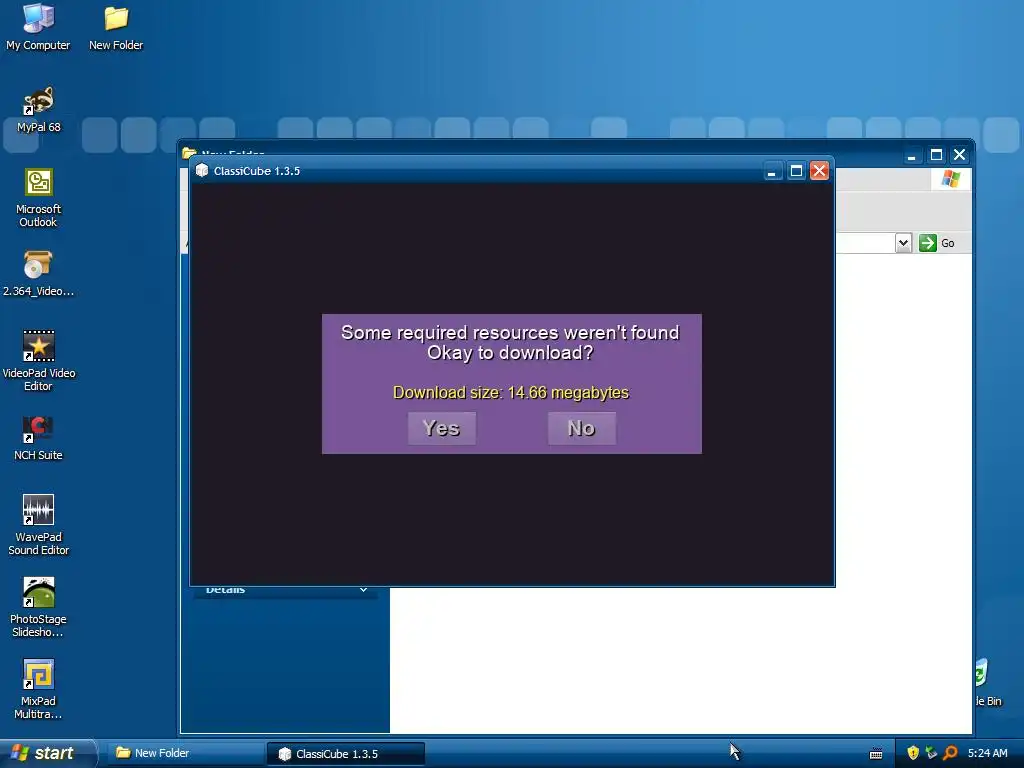Click the Download size 14.66 megabytes text
Screen dimensions: 1024x768
pos(511,392)
